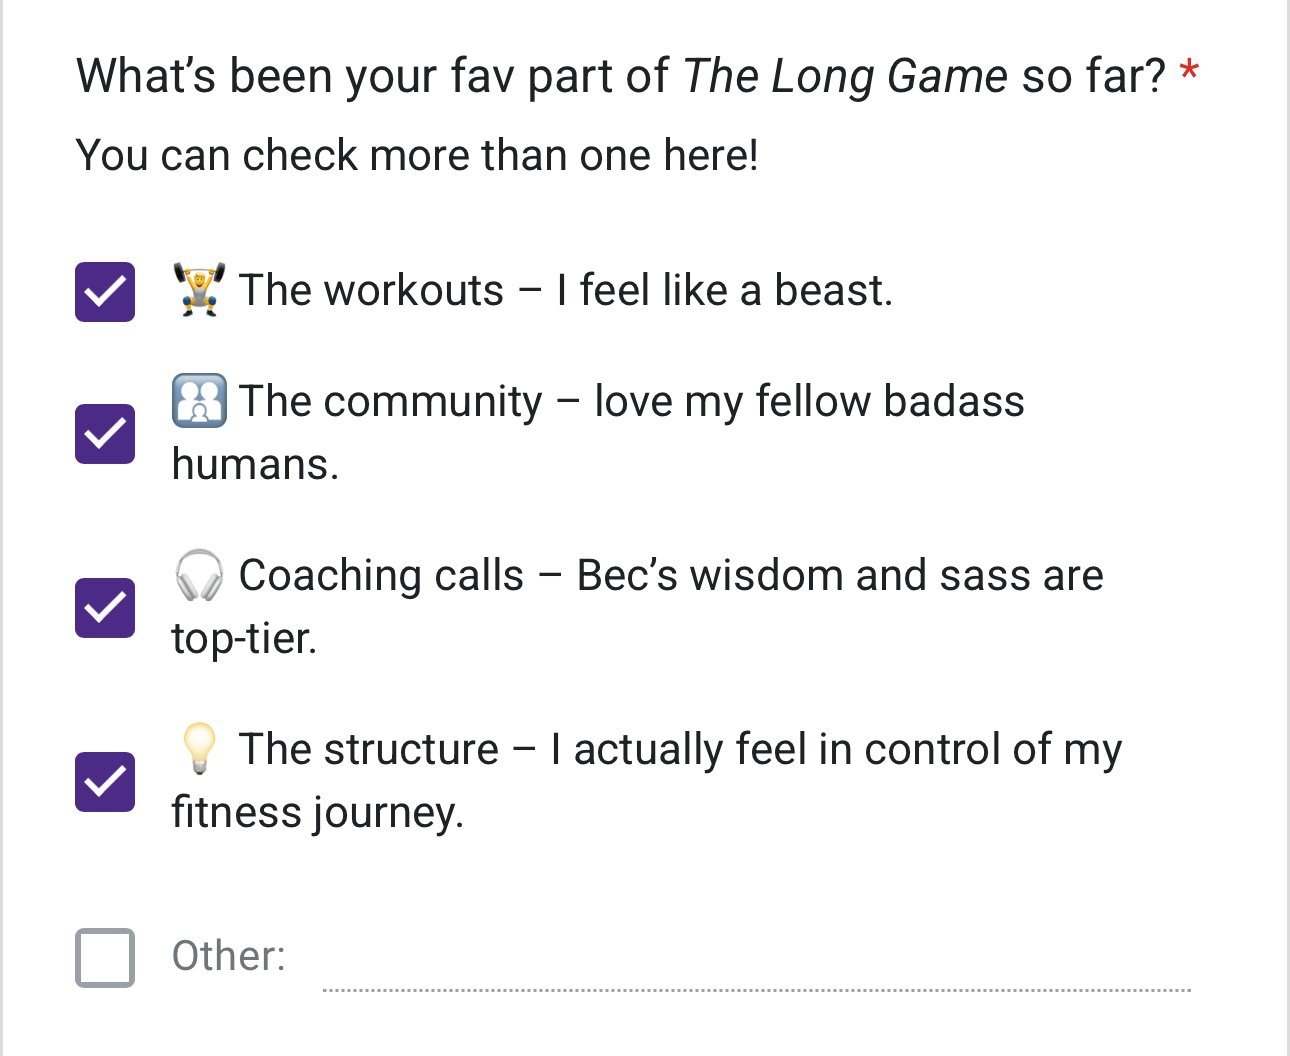Click the 'Other:' label text

click(229, 956)
